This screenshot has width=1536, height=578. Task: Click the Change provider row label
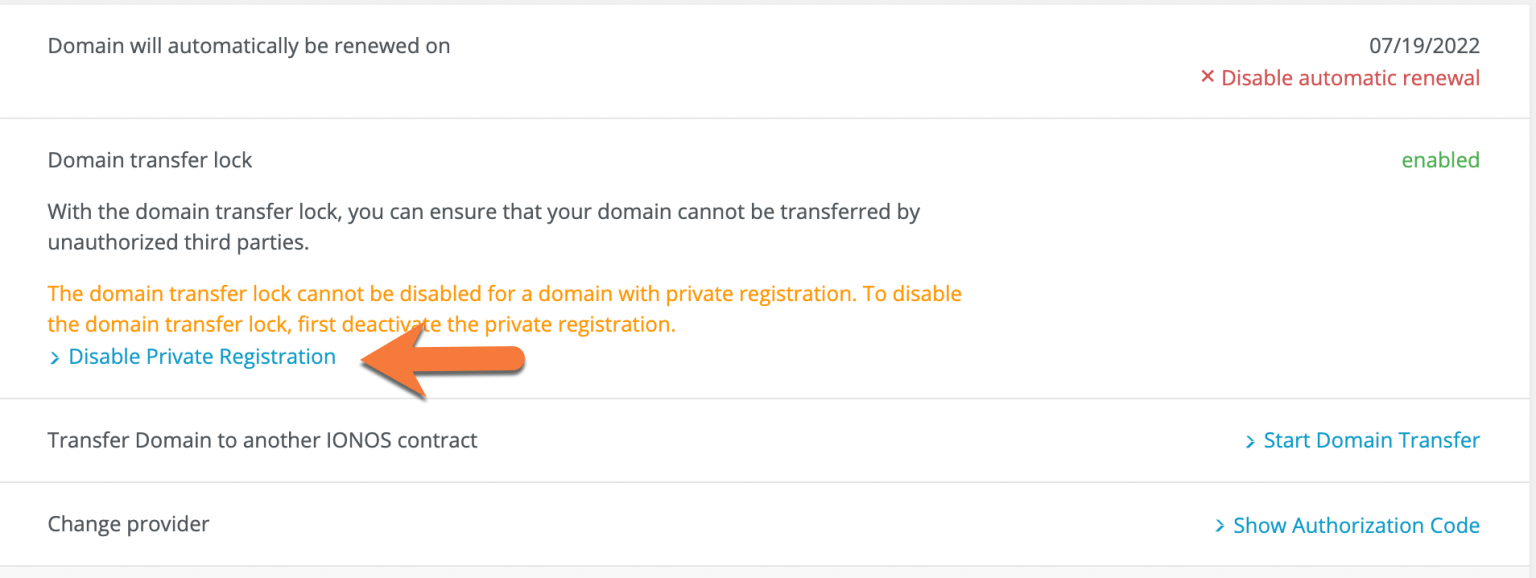pos(128,524)
